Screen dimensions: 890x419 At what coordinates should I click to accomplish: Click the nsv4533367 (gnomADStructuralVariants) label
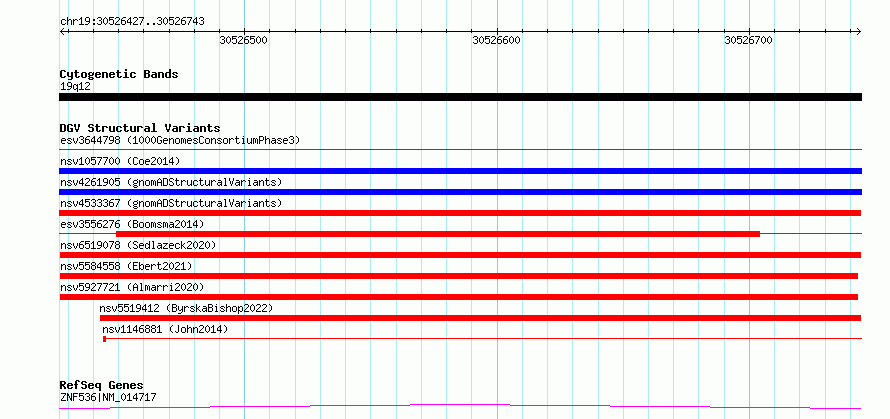(171, 203)
